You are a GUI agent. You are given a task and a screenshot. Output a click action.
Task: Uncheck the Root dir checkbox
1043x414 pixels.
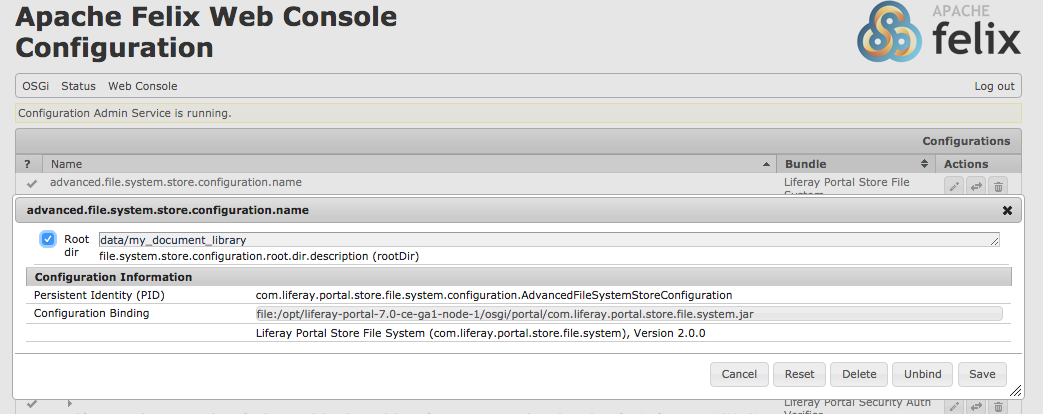click(48, 239)
